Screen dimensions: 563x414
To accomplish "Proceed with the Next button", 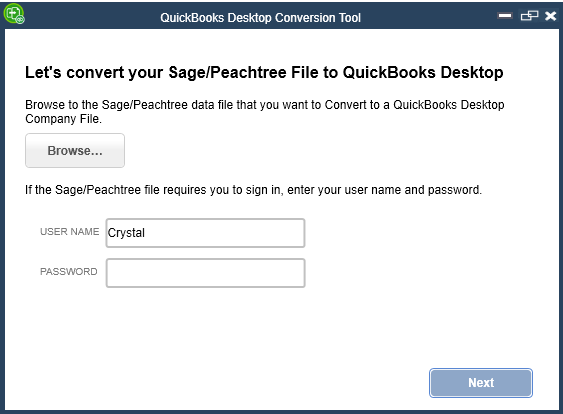I will pyautogui.click(x=481, y=383).
